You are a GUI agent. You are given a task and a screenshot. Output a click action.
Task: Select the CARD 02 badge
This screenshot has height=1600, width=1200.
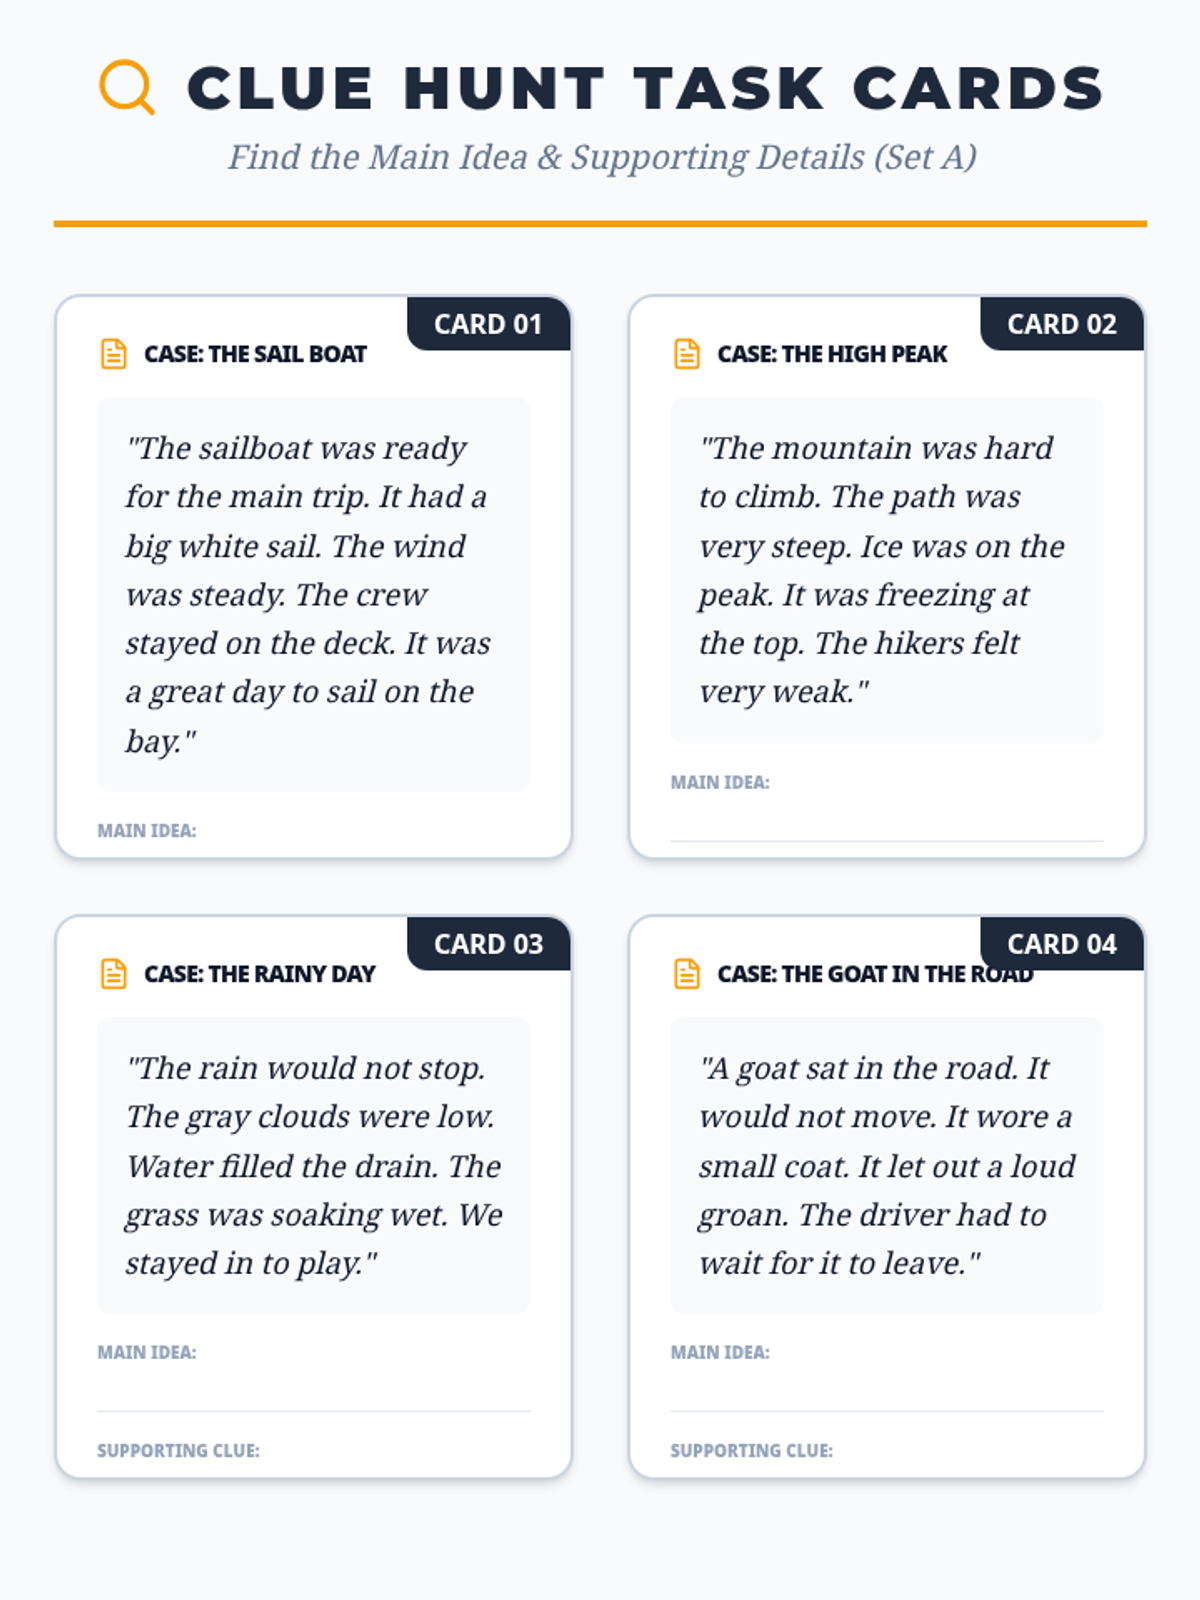pyautogui.click(x=1062, y=324)
